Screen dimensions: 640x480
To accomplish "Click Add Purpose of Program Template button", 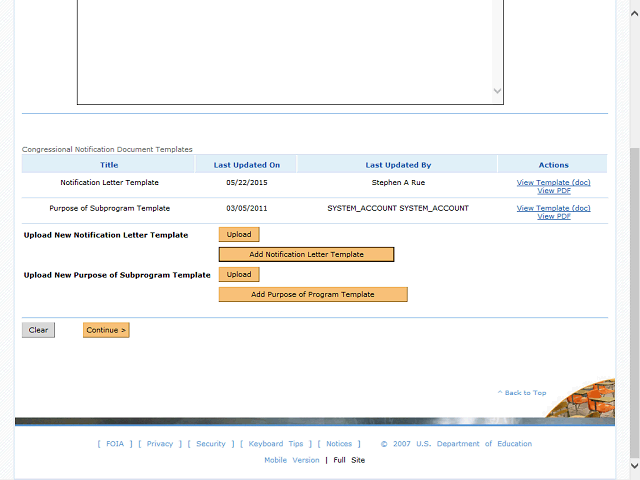I will pyautogui.click(x=313, y=294).
